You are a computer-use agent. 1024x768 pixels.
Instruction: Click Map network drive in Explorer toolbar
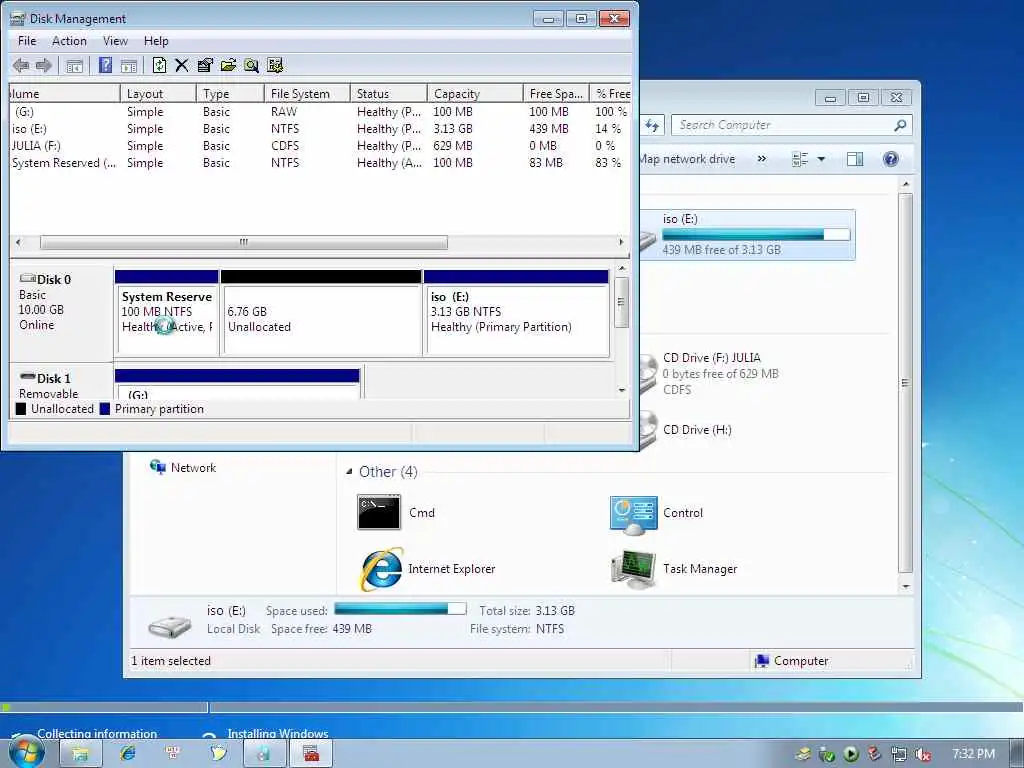click(x=687, y=159)
